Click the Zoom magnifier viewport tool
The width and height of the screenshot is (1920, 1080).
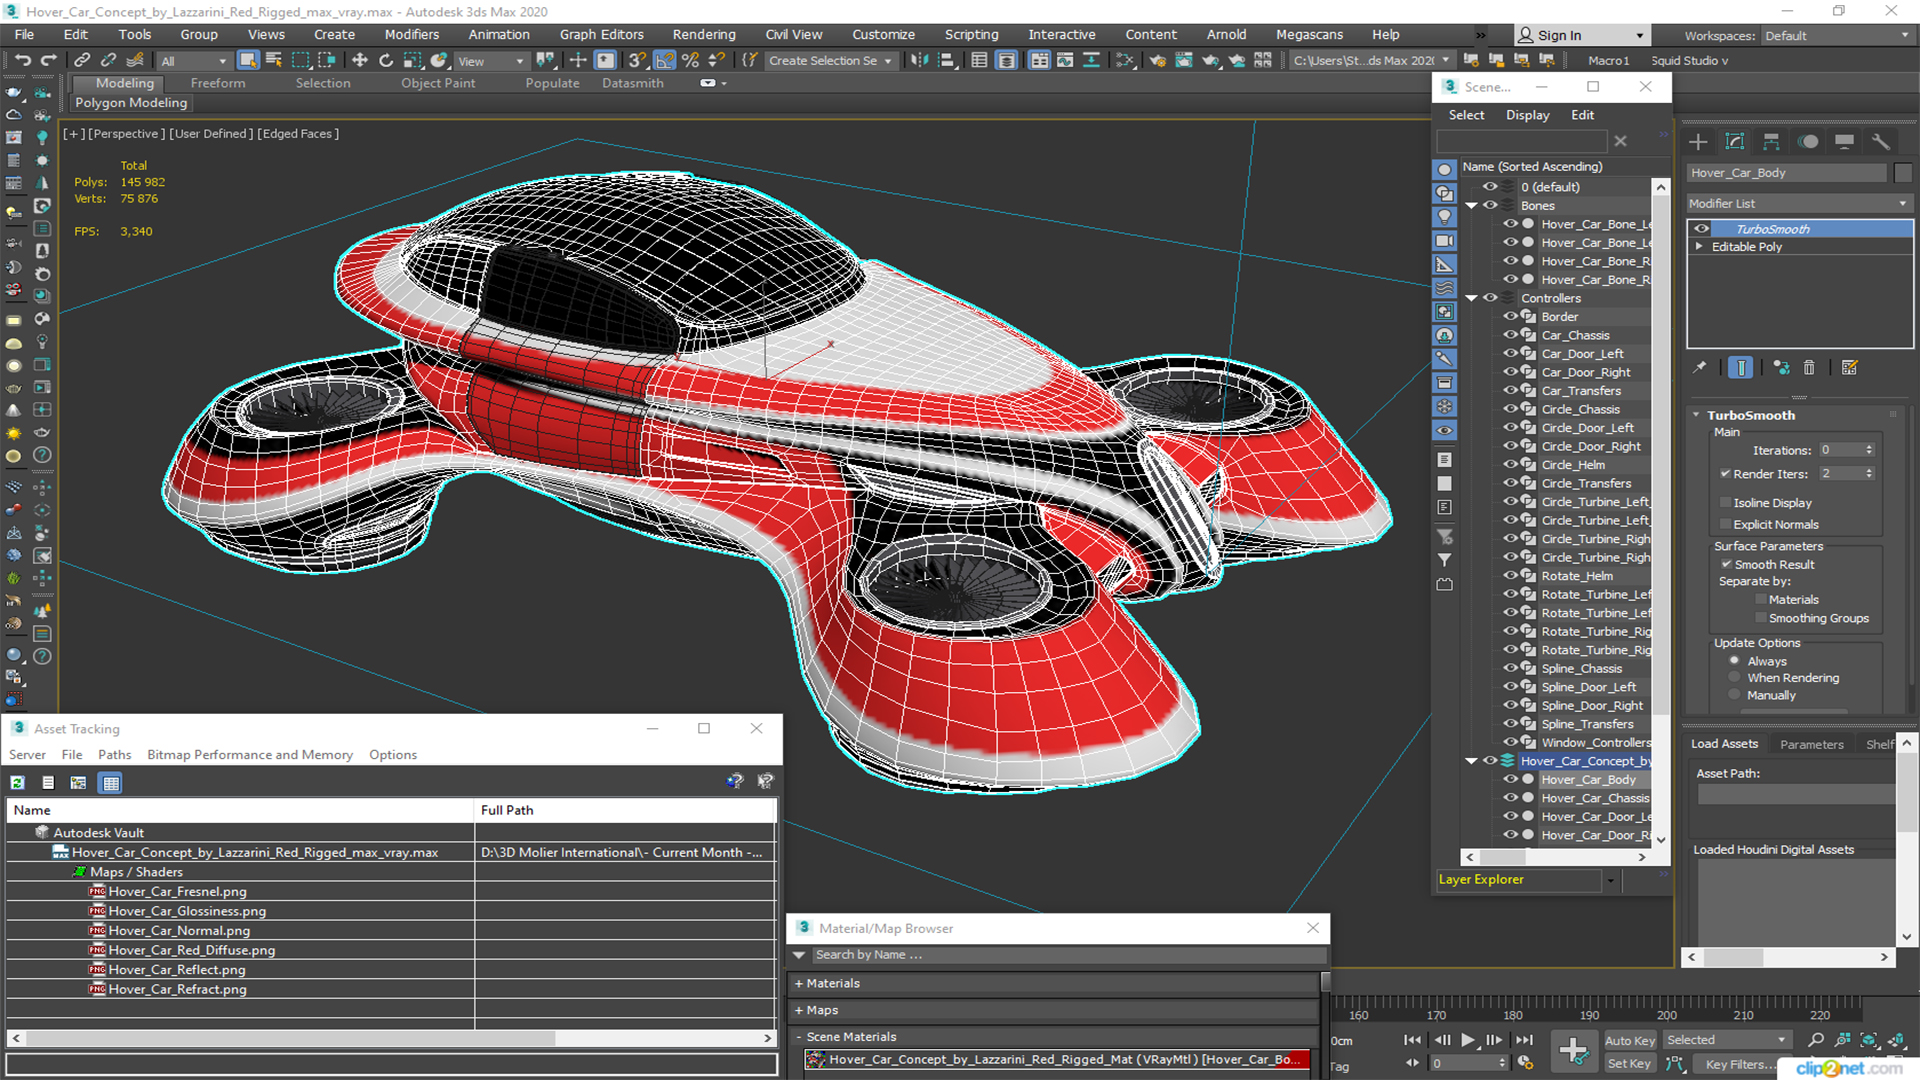(x=1816, y=1041)
